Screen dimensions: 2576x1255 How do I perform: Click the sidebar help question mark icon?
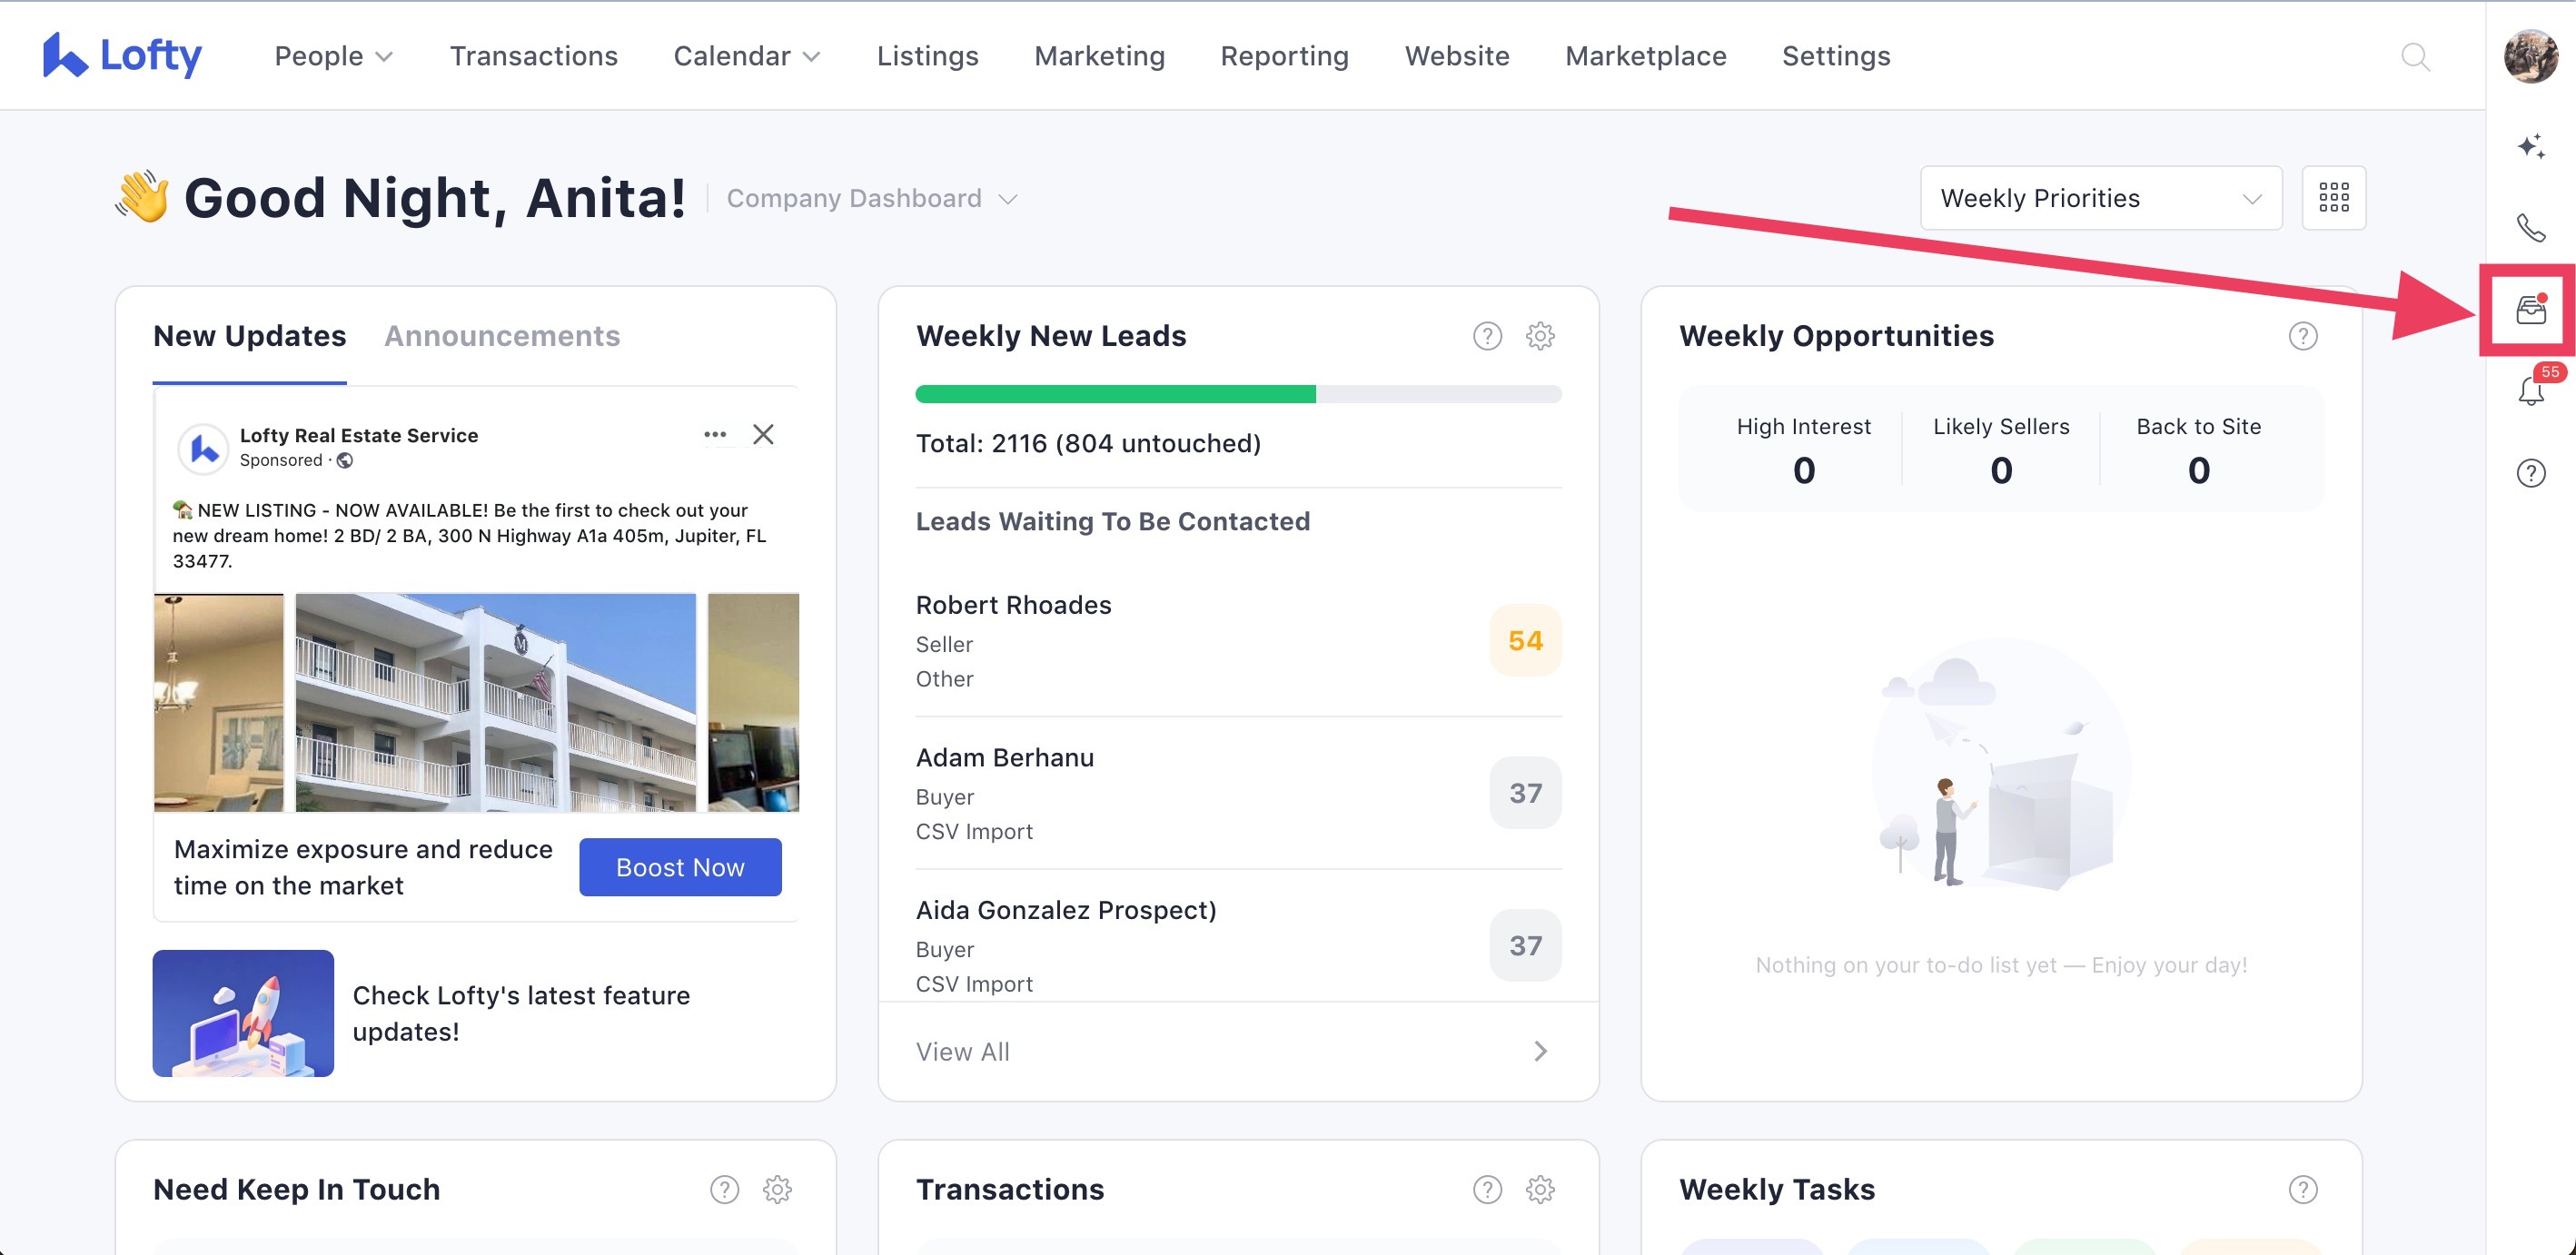2530,472
